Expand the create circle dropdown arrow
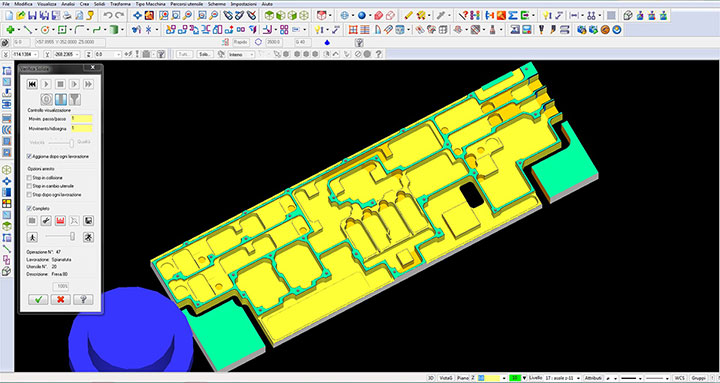 53,30
